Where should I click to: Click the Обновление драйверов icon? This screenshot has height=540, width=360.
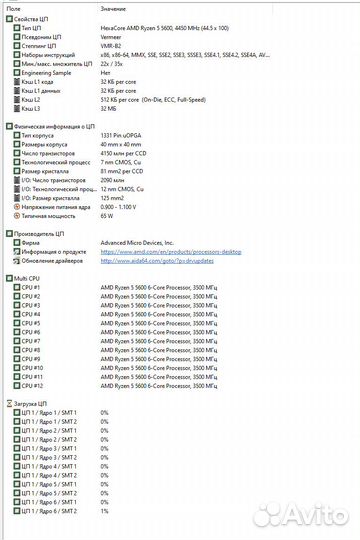pyautogui.click(x=17, y=261)
